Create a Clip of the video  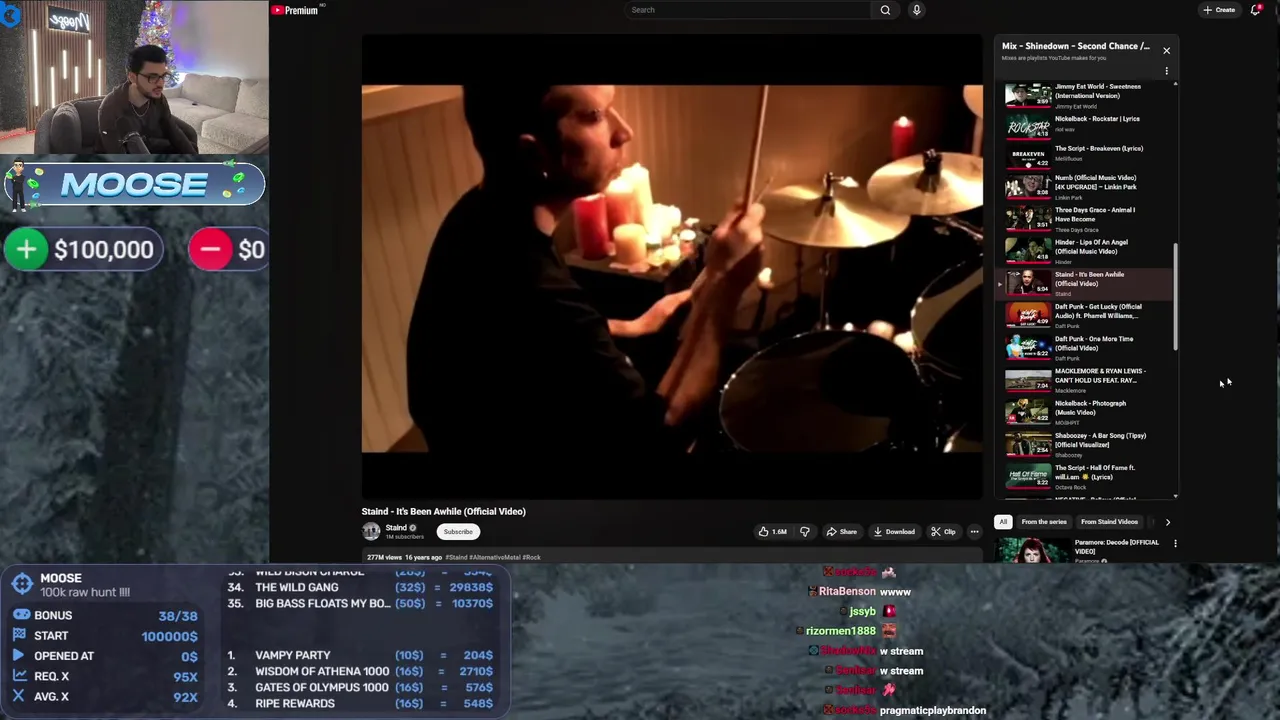pyautogui.click(x=943, y=532)
